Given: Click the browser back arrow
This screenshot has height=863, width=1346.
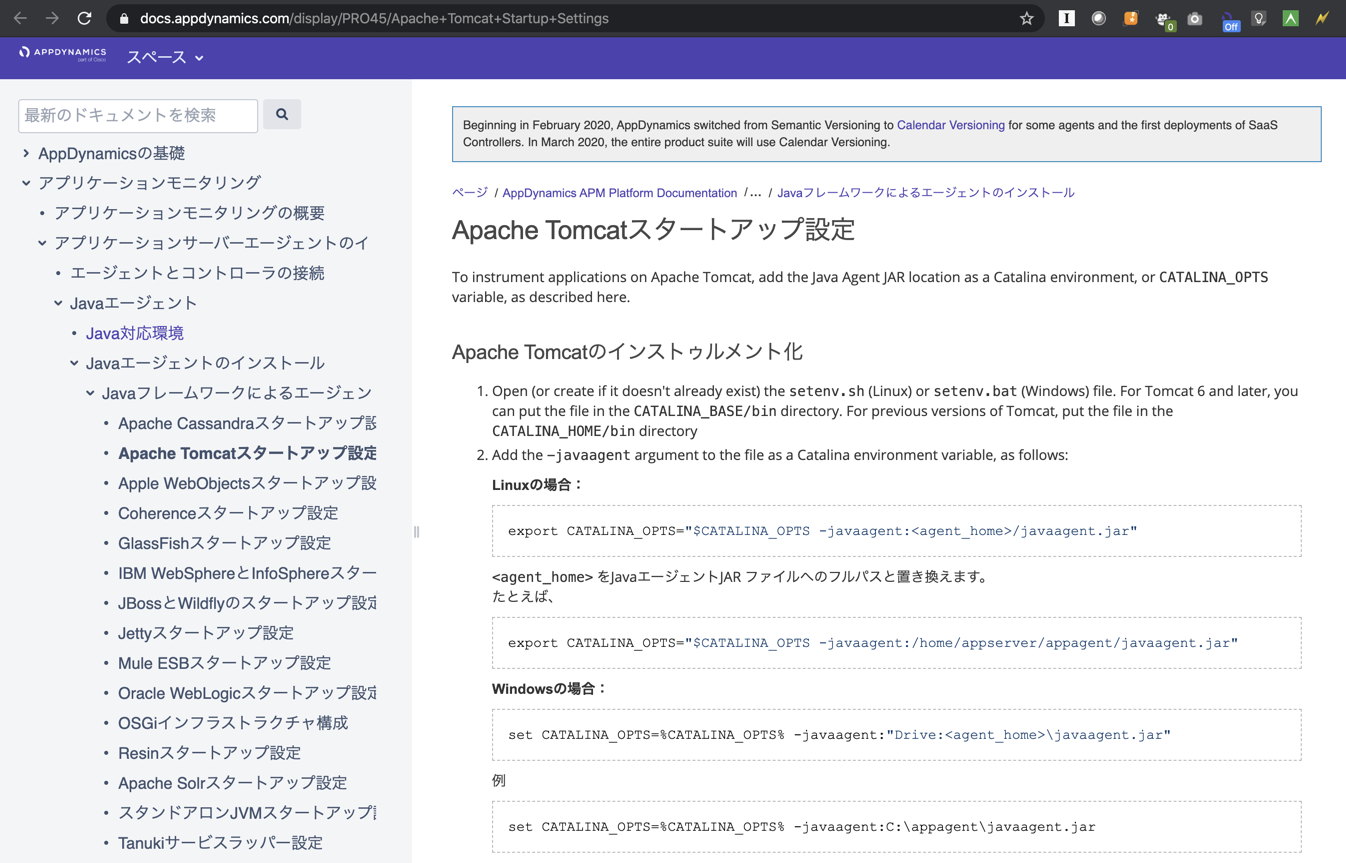Looking at the screenshot, I should pyautogui.click(x=20, y=18).
